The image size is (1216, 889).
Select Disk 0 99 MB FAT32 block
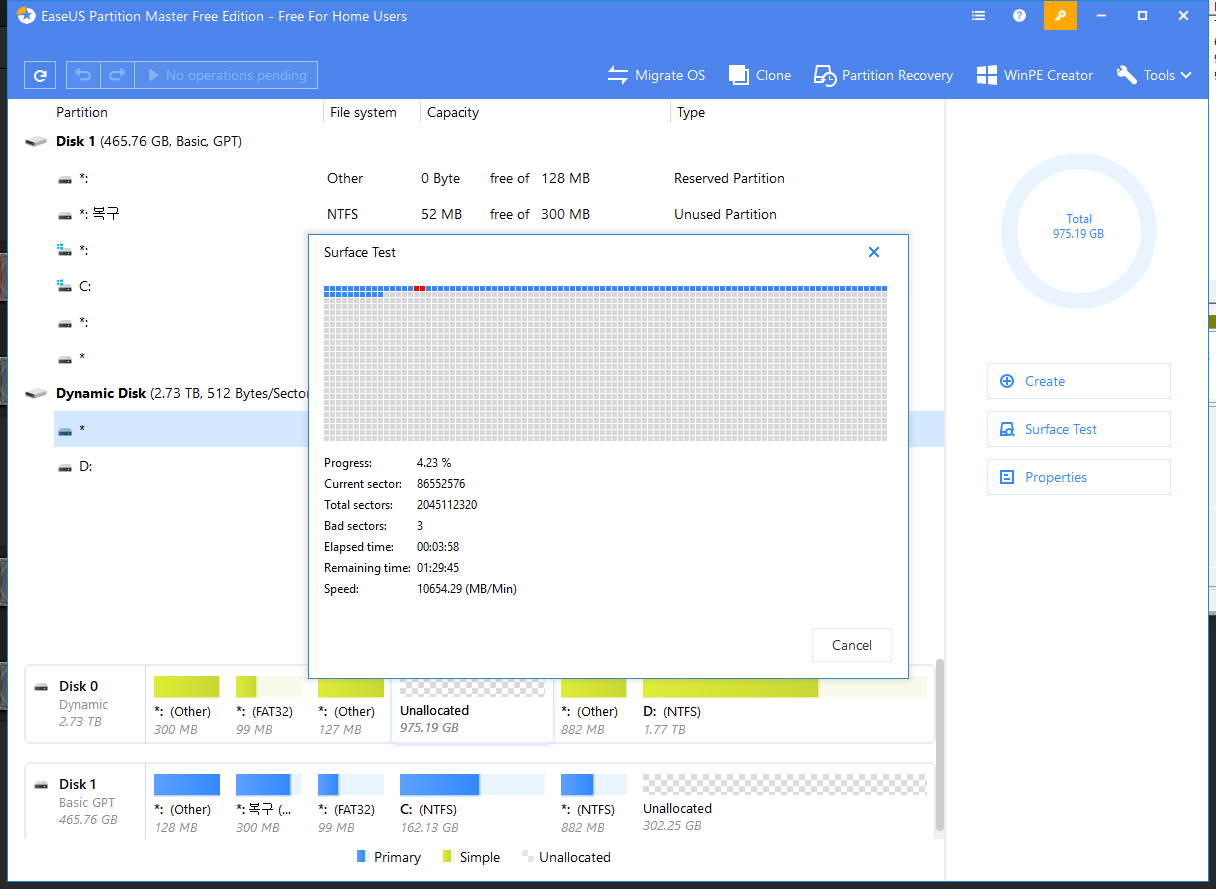(x=268, y=706)
